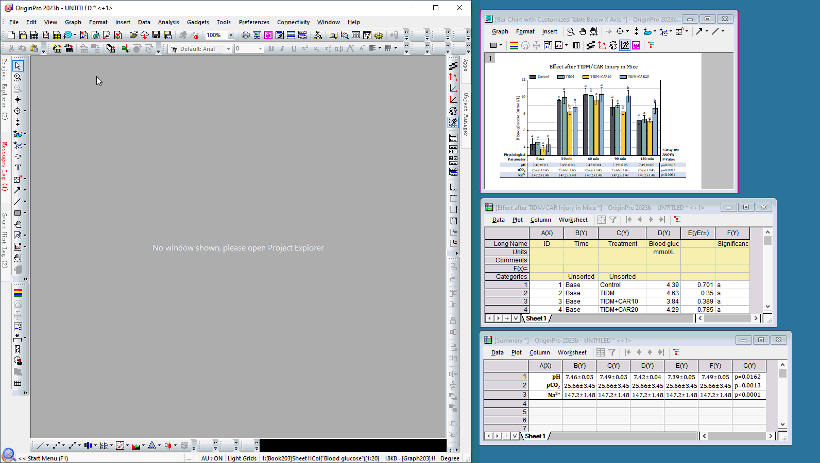Click the magnifier search icon beside Start Menu
820x463 pixels.
[x=8, y=456]
